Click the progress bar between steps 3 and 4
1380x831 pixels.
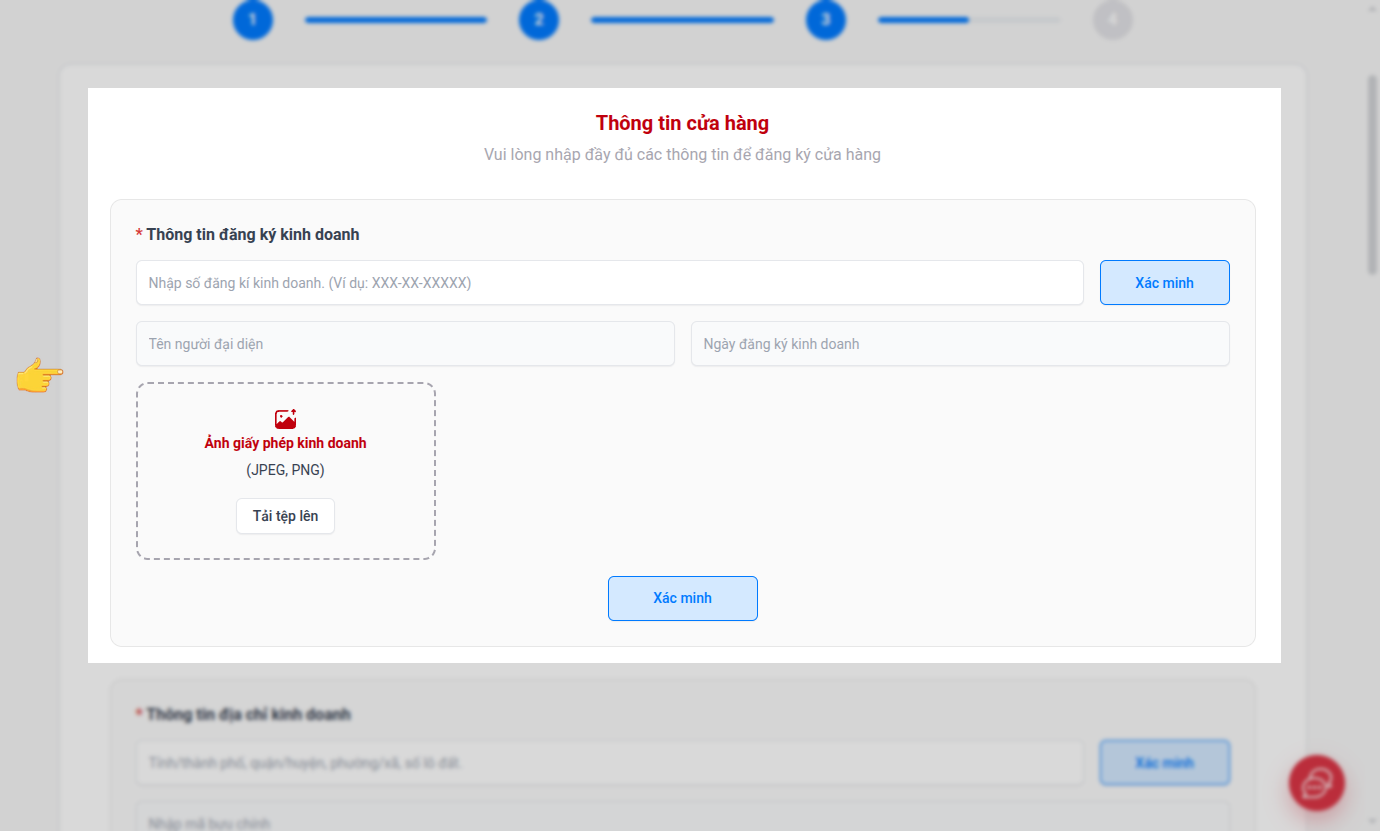click(968, 20)
